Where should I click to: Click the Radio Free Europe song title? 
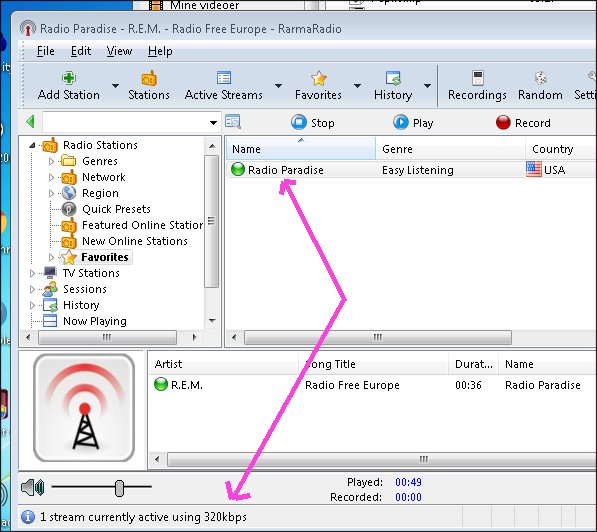tap(352, 385)
